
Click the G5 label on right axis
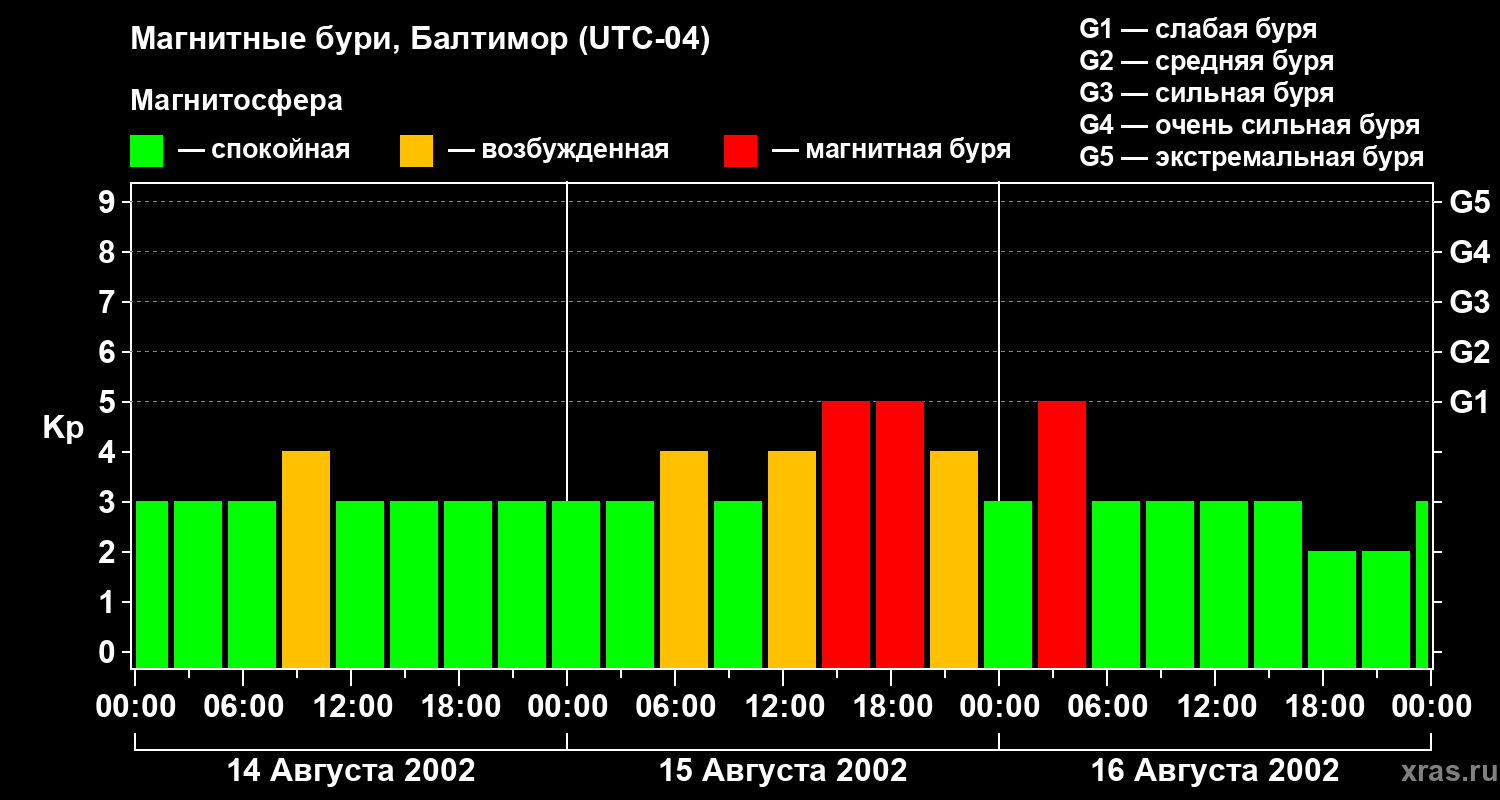click(1469, 203)
